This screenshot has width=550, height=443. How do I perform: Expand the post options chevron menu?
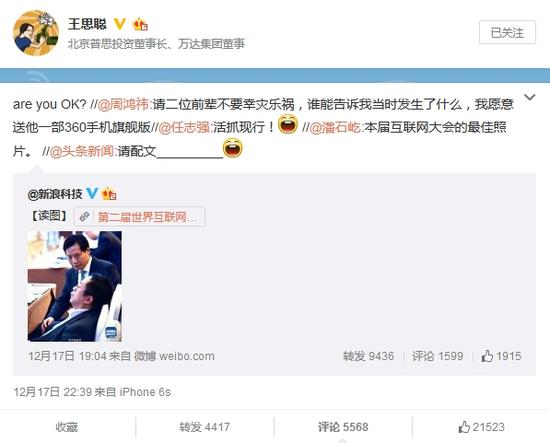[x=530, y=97]
